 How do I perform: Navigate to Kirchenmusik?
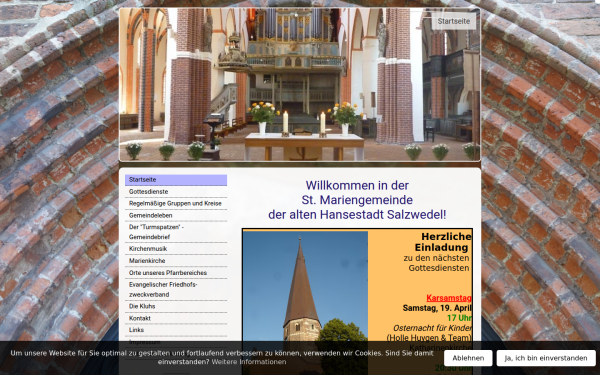tap(176, 249)
